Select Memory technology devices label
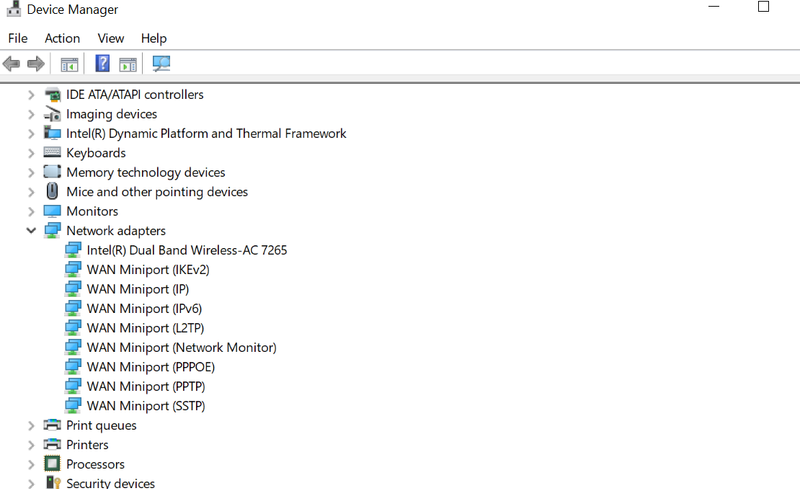This screenshot has width=800, height=489. pyautogui.click(x=146, y=173)
